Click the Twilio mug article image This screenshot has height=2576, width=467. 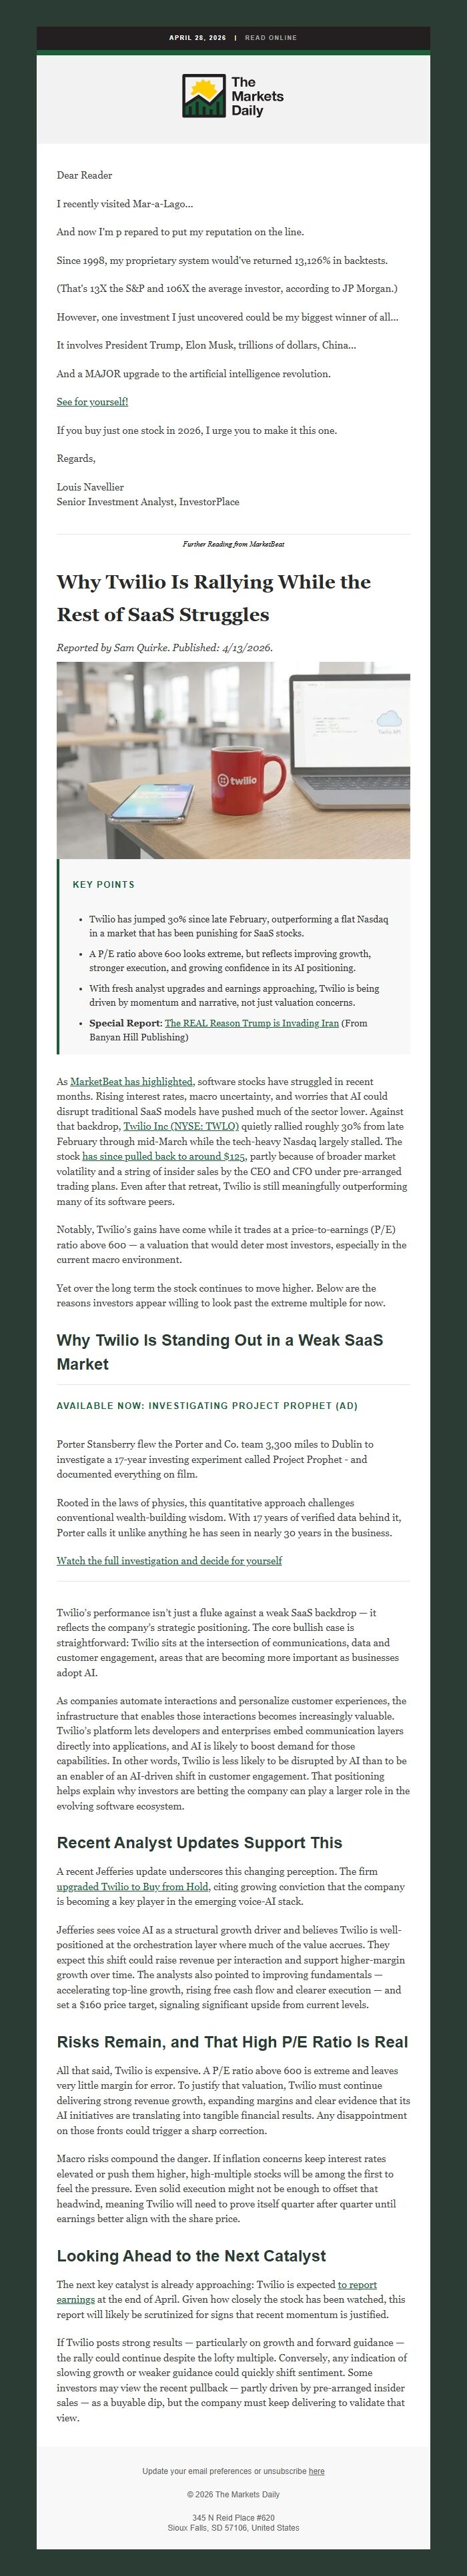(233, 760)
